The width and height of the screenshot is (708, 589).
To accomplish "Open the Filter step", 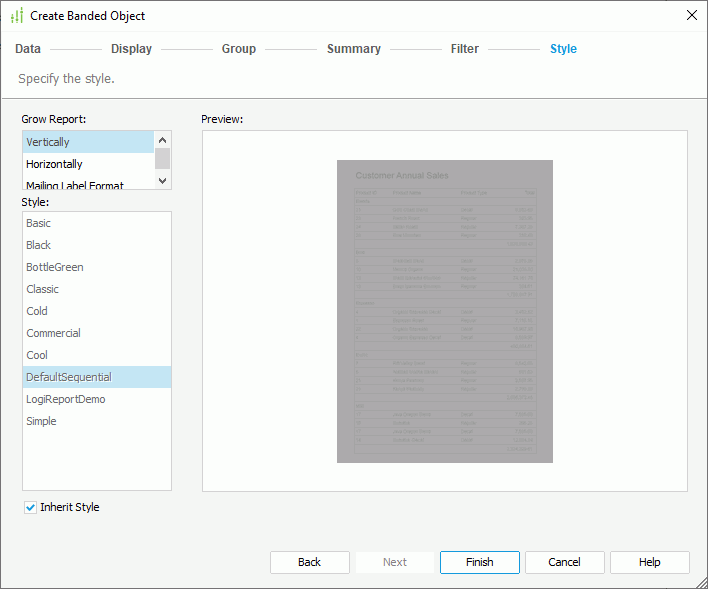I will pyautogui.click(x=464, y=49).
